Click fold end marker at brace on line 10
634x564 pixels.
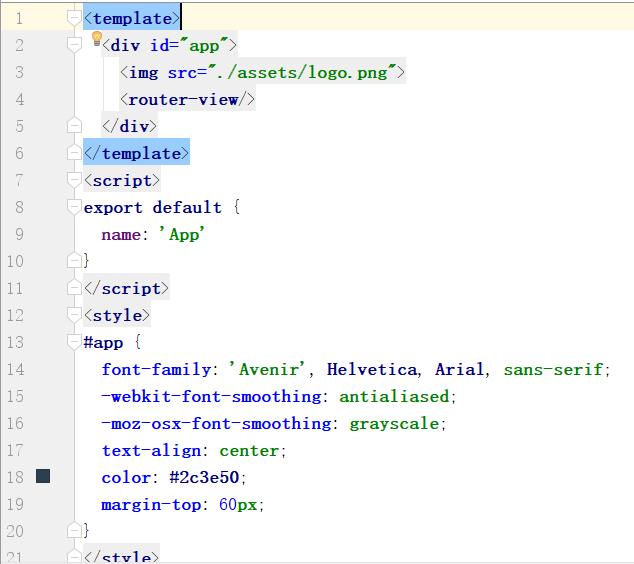[74, 261]
